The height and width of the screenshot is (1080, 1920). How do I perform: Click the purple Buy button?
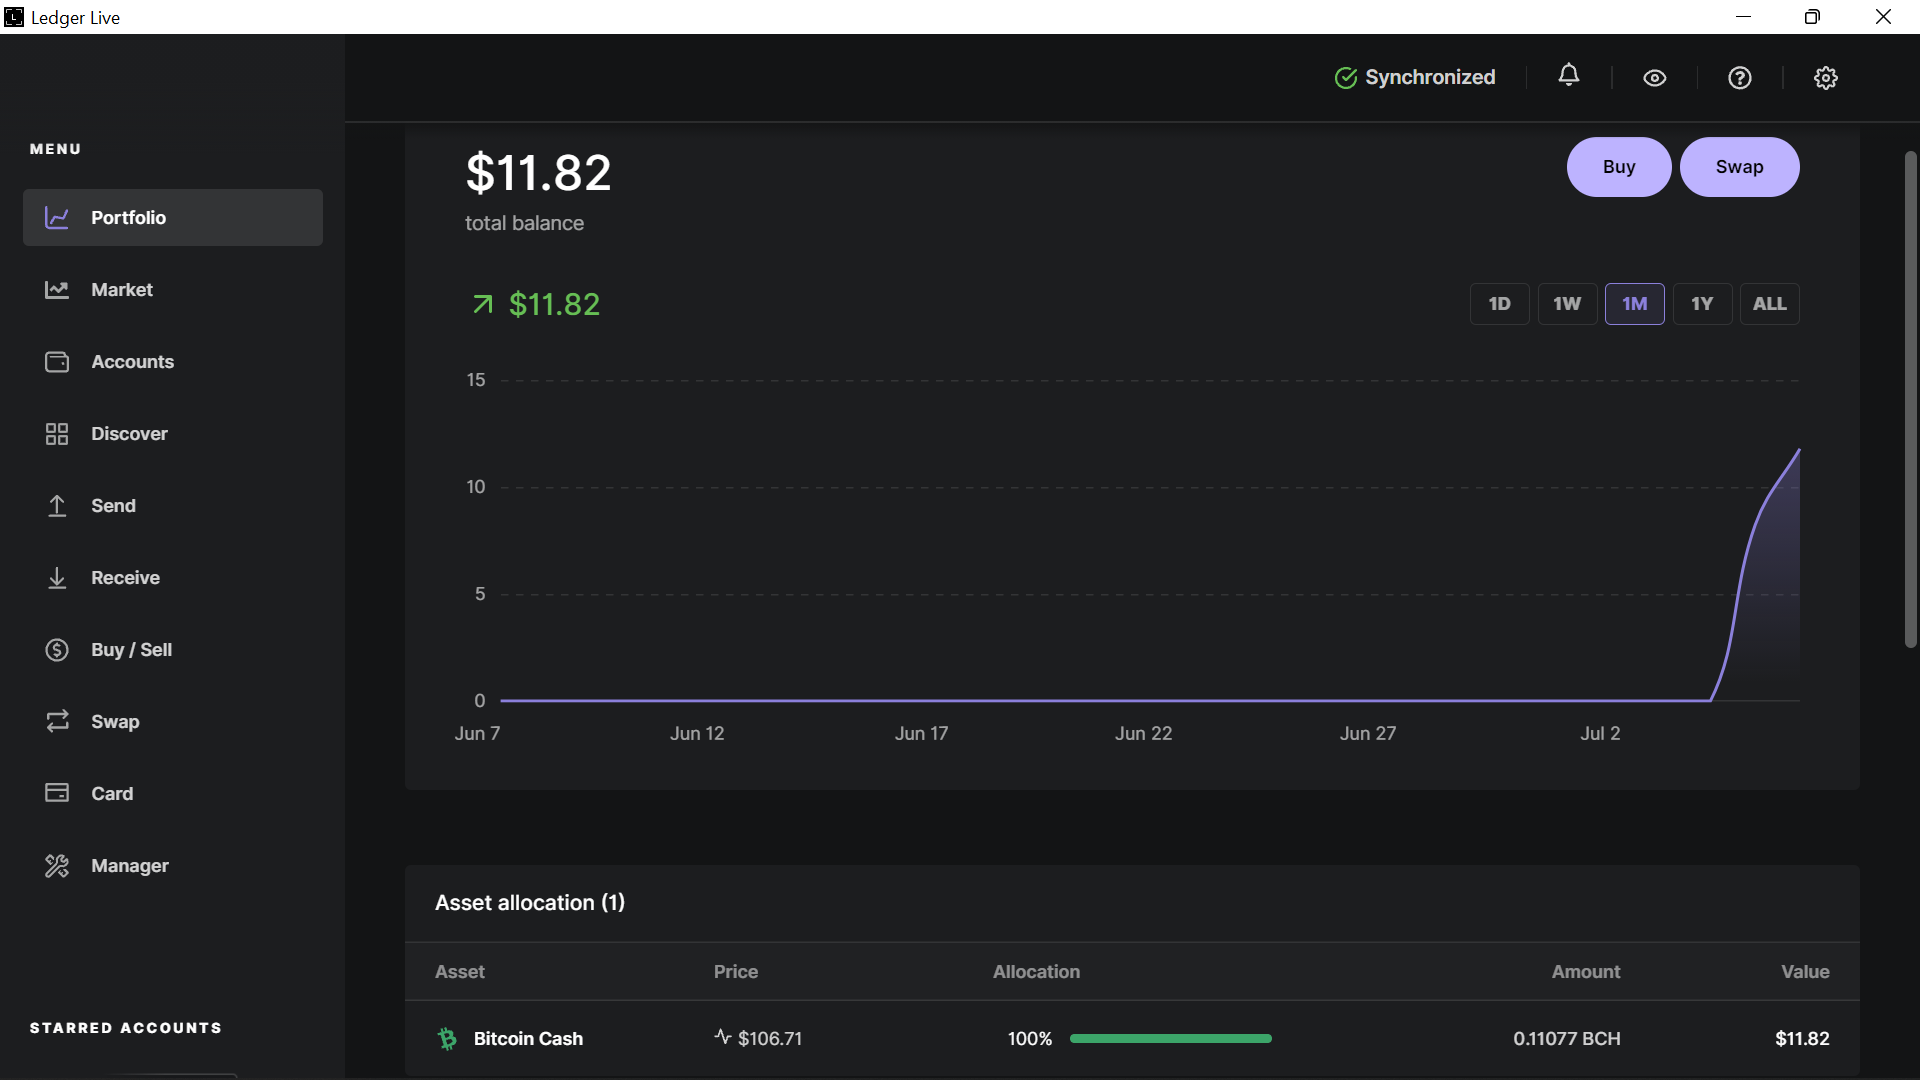[x=1619, y=167]
